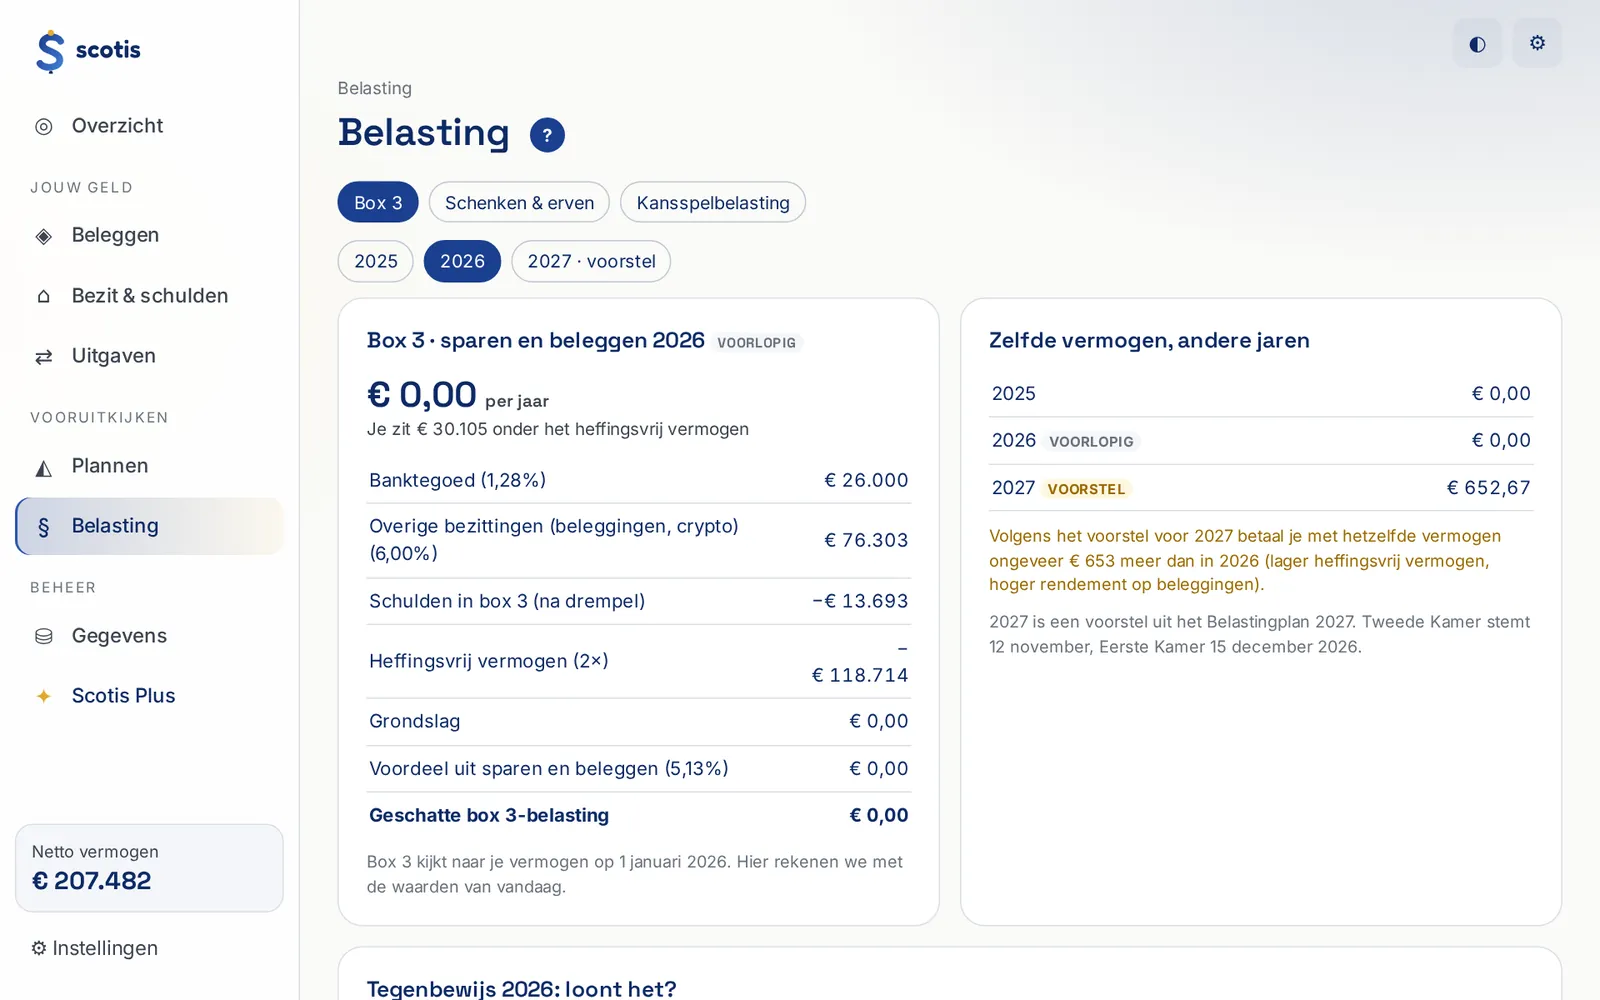Viewport: 1600px width, 1000px height.
Task: Click the Belasting section-sign icon
Action: pyautogui.click(x=44, y=527)
